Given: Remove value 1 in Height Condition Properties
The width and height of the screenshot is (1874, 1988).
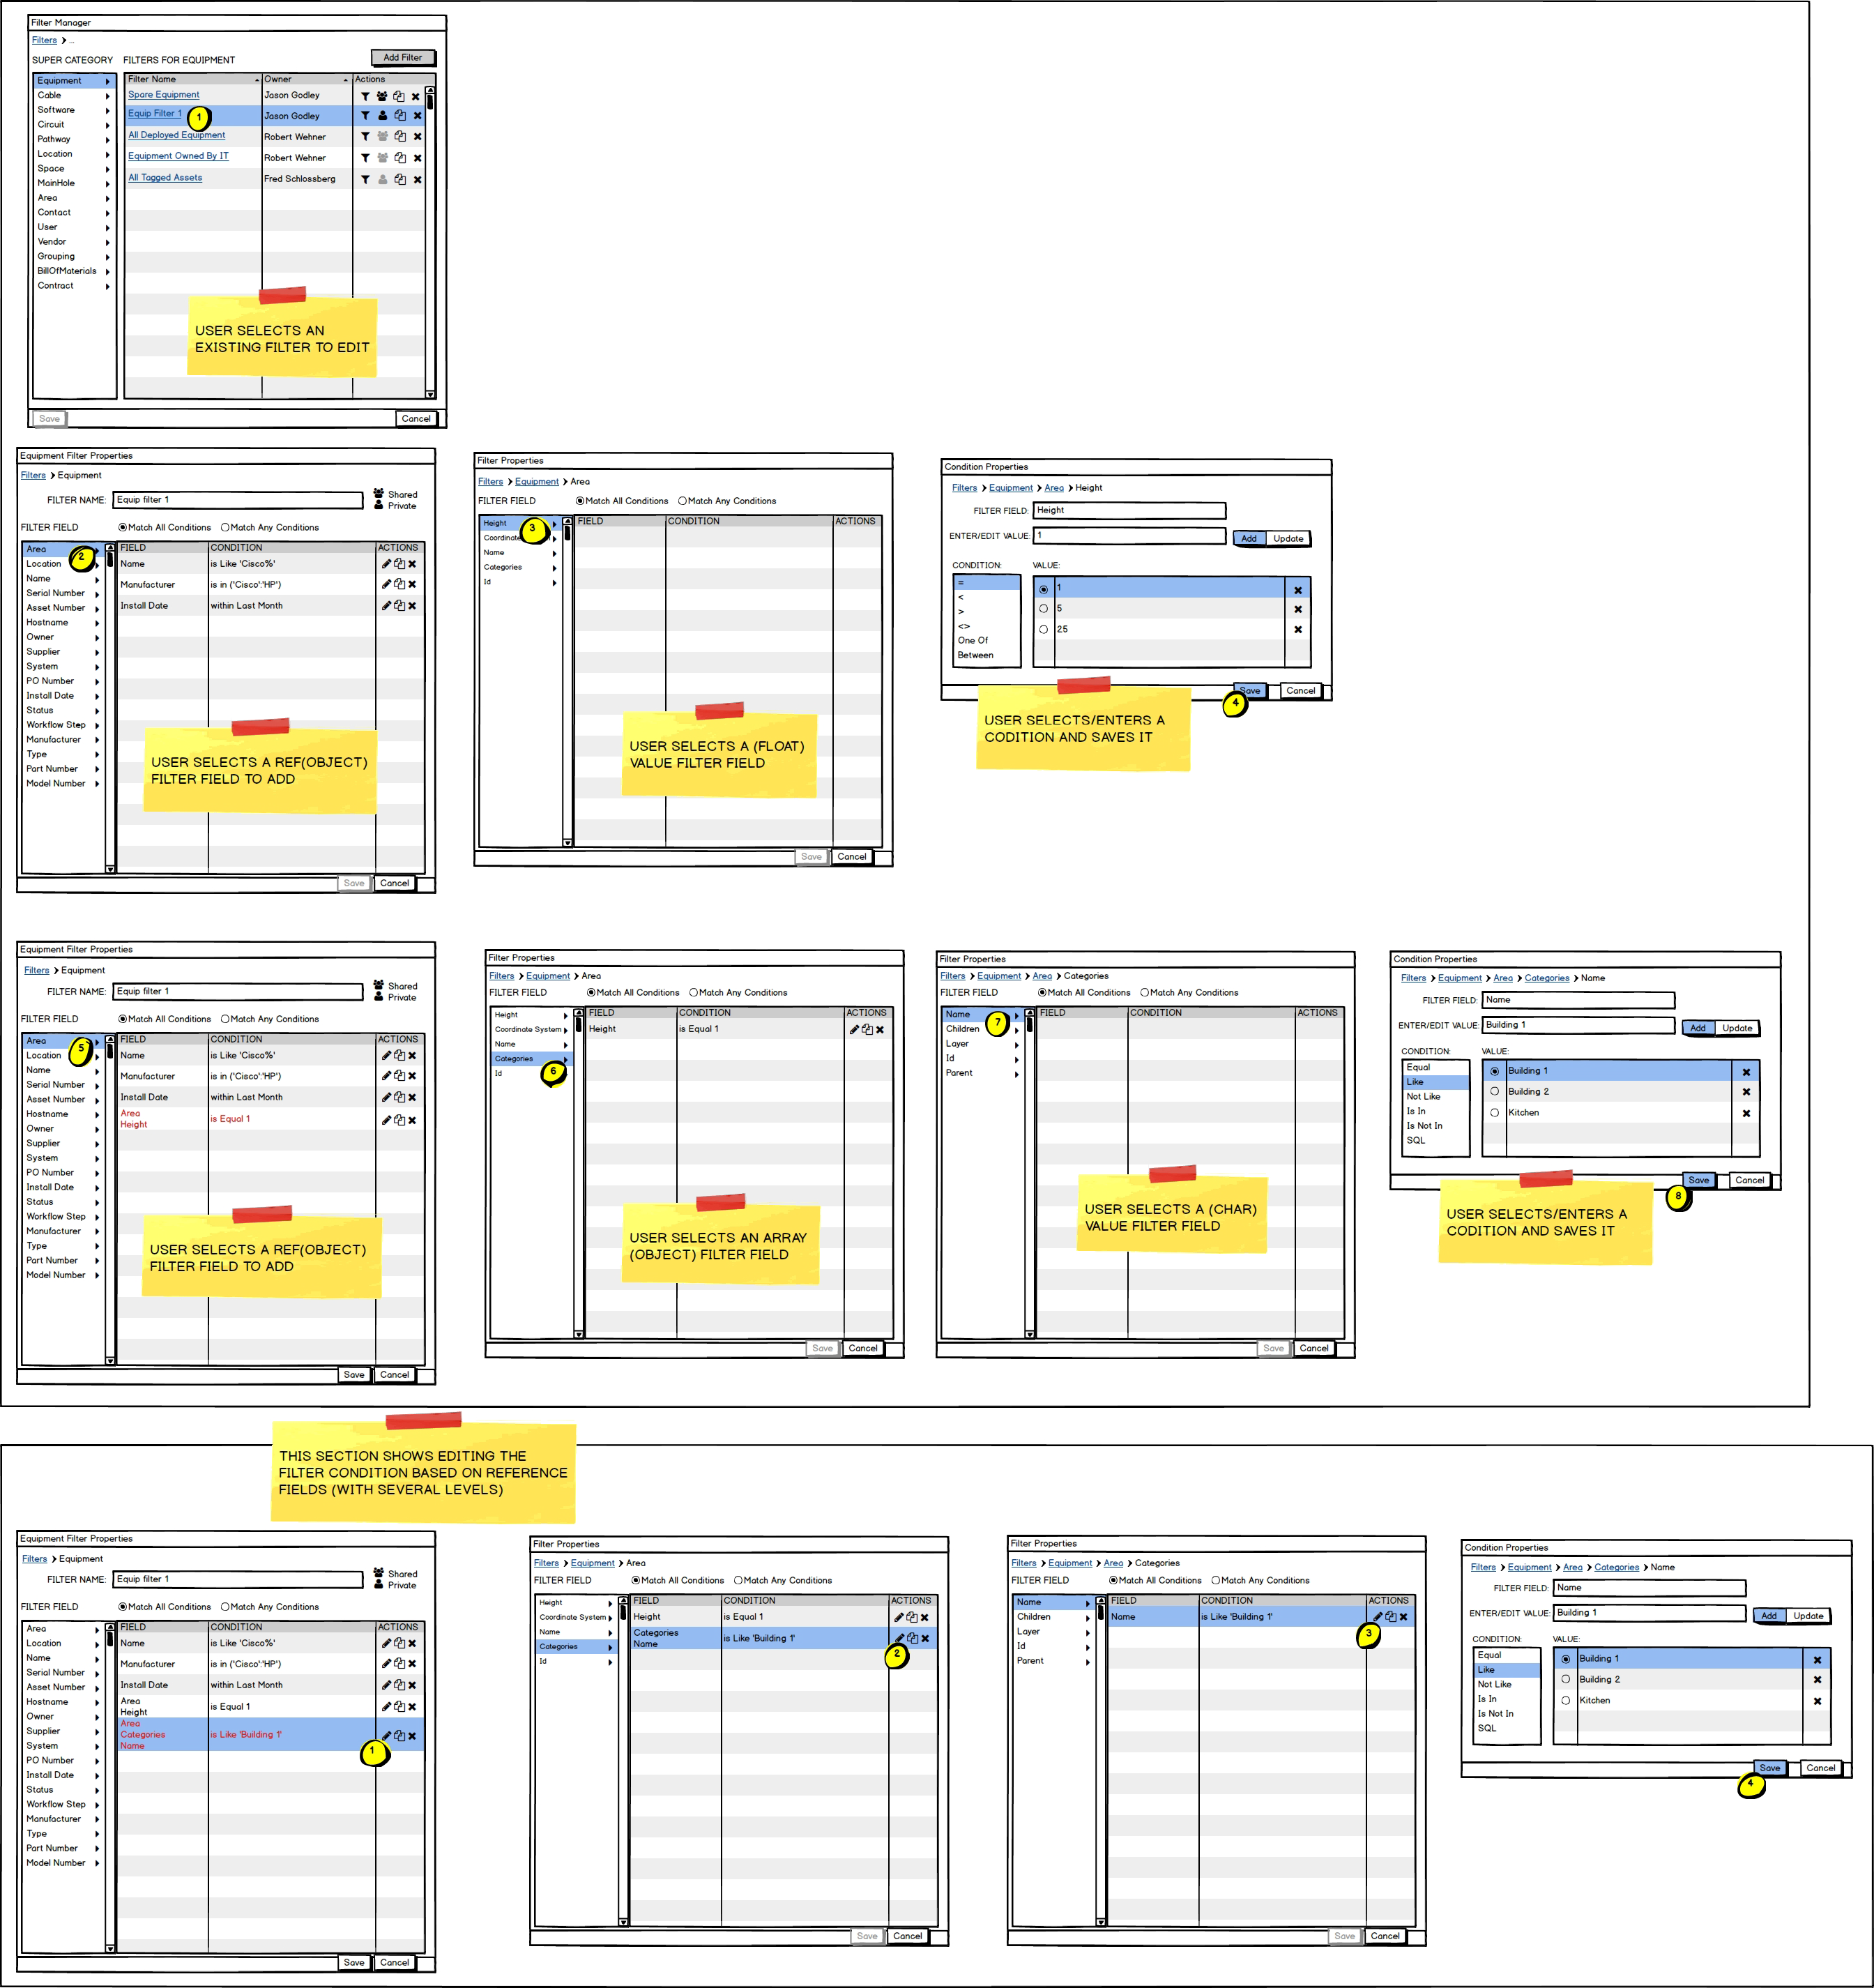Looking at the screenshot, I should coord(1298,590).
